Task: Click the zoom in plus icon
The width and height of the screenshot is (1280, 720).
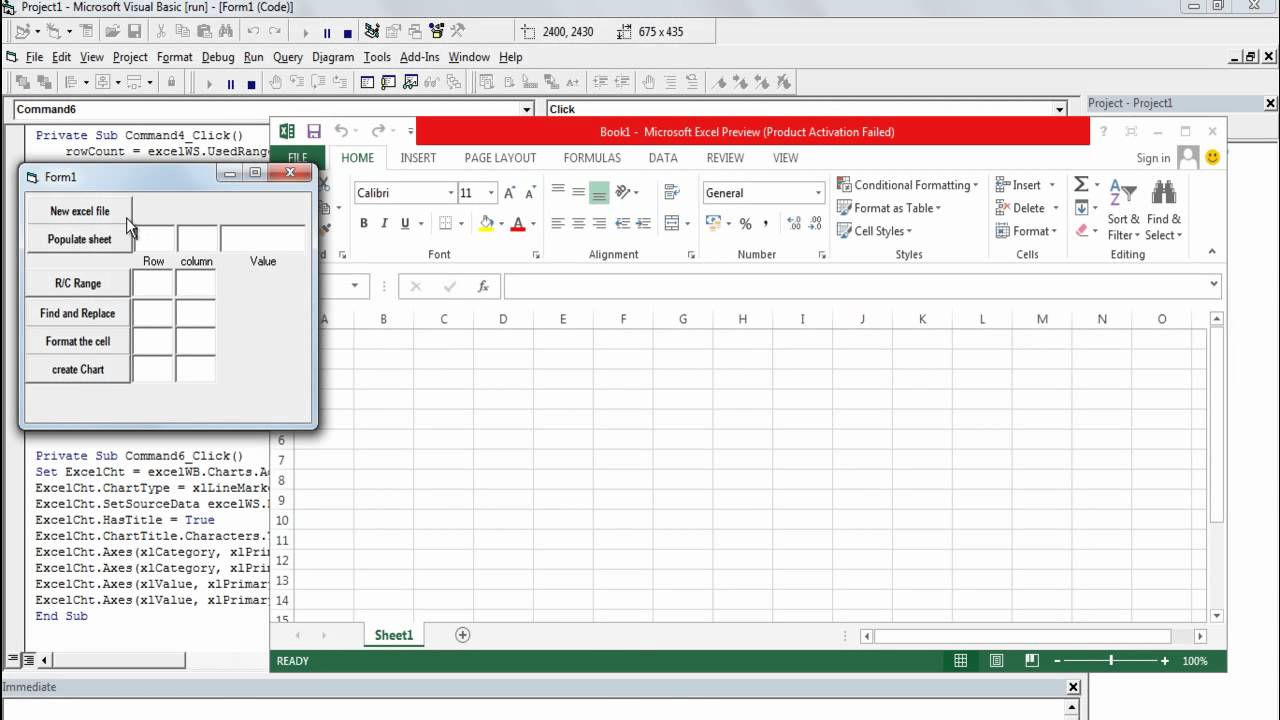Action: [x=1165, y=661]
